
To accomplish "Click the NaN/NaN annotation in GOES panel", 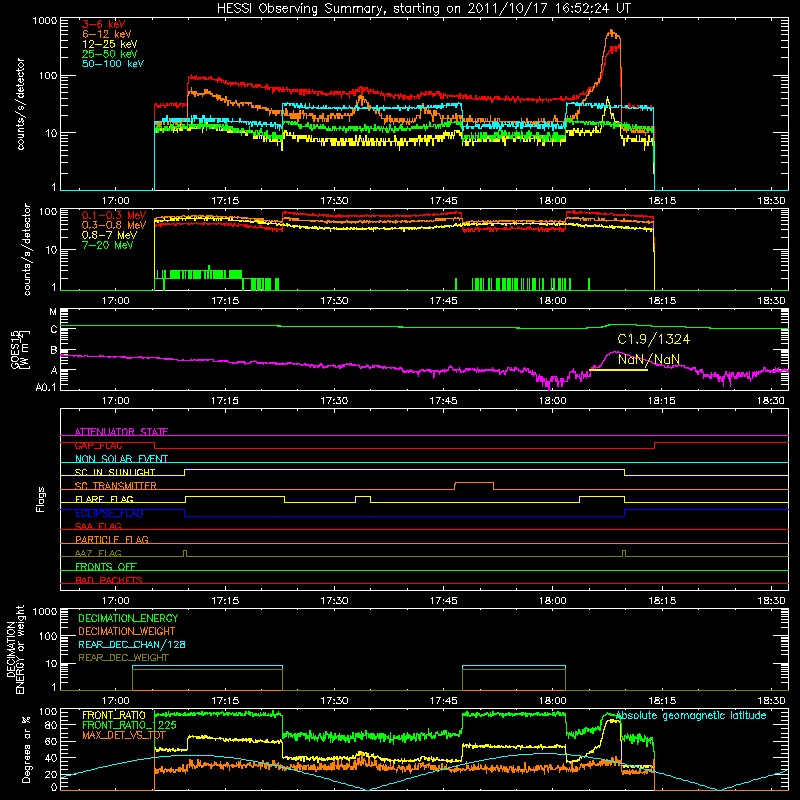I will pyautogui.click(x=648, y=359).
